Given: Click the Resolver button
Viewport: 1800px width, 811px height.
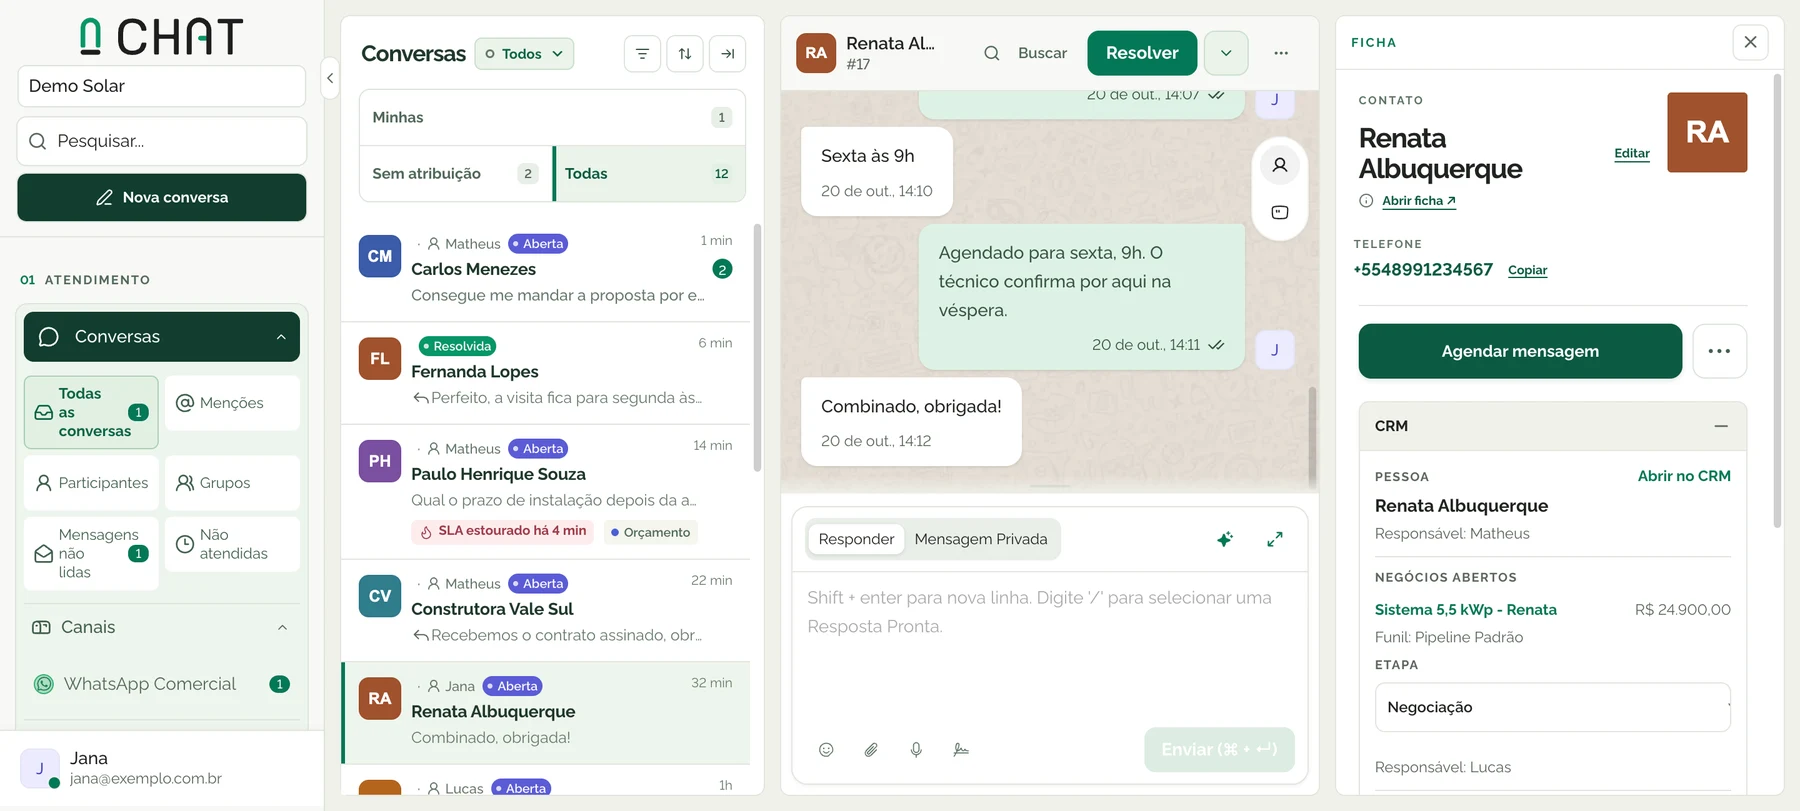Looking at the screenshot, I should click(x=1142, y=53).
